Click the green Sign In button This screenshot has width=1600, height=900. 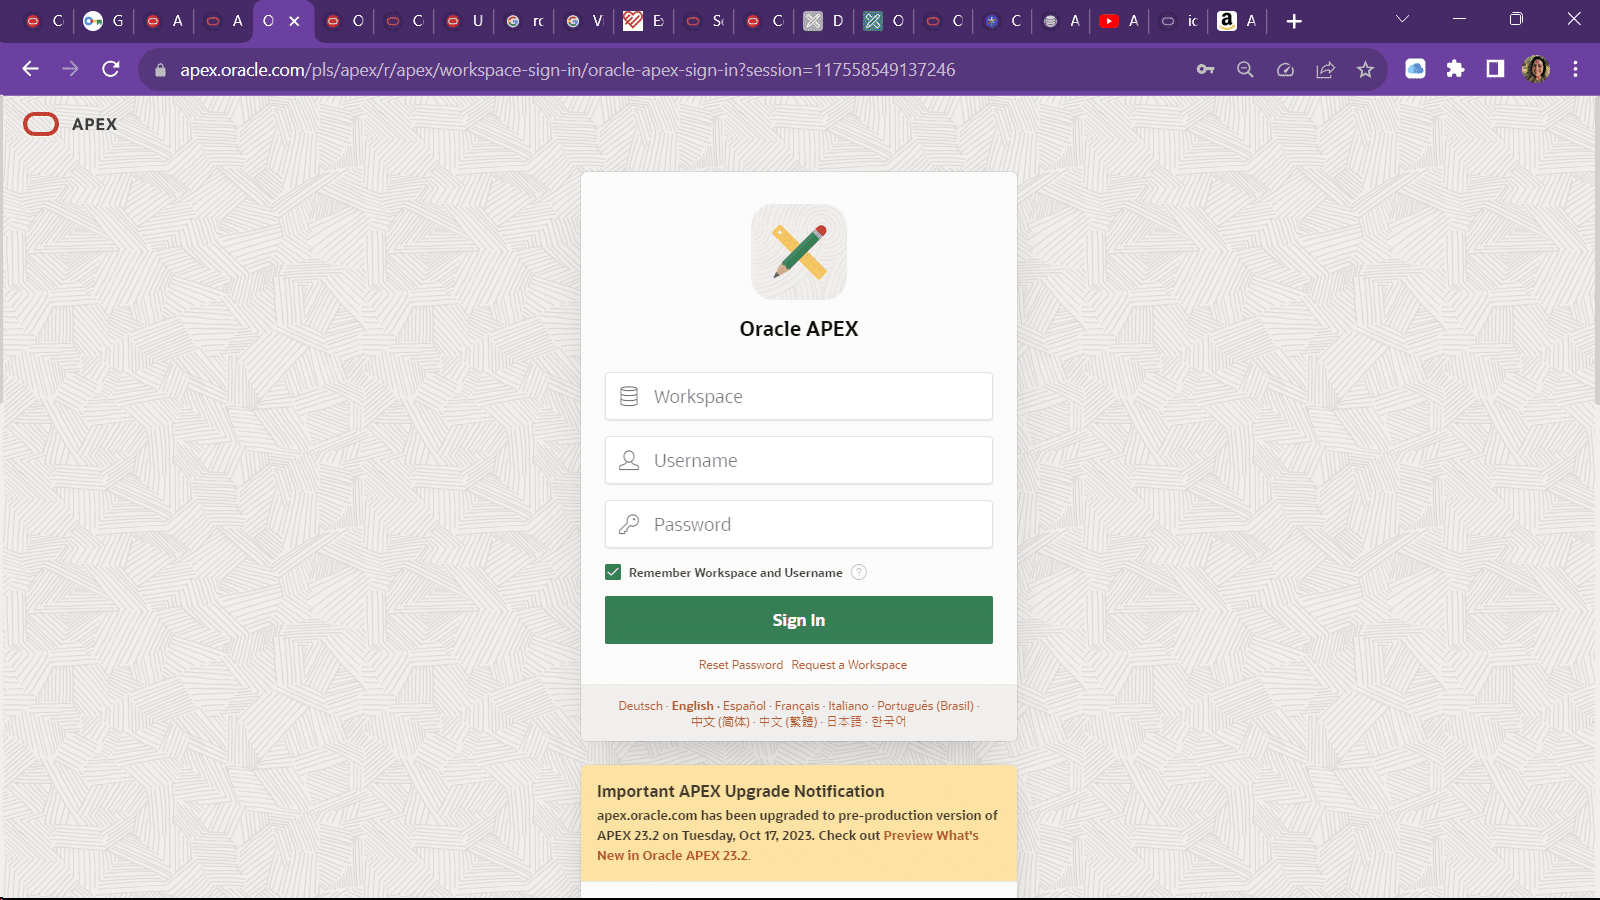[799, 620]
